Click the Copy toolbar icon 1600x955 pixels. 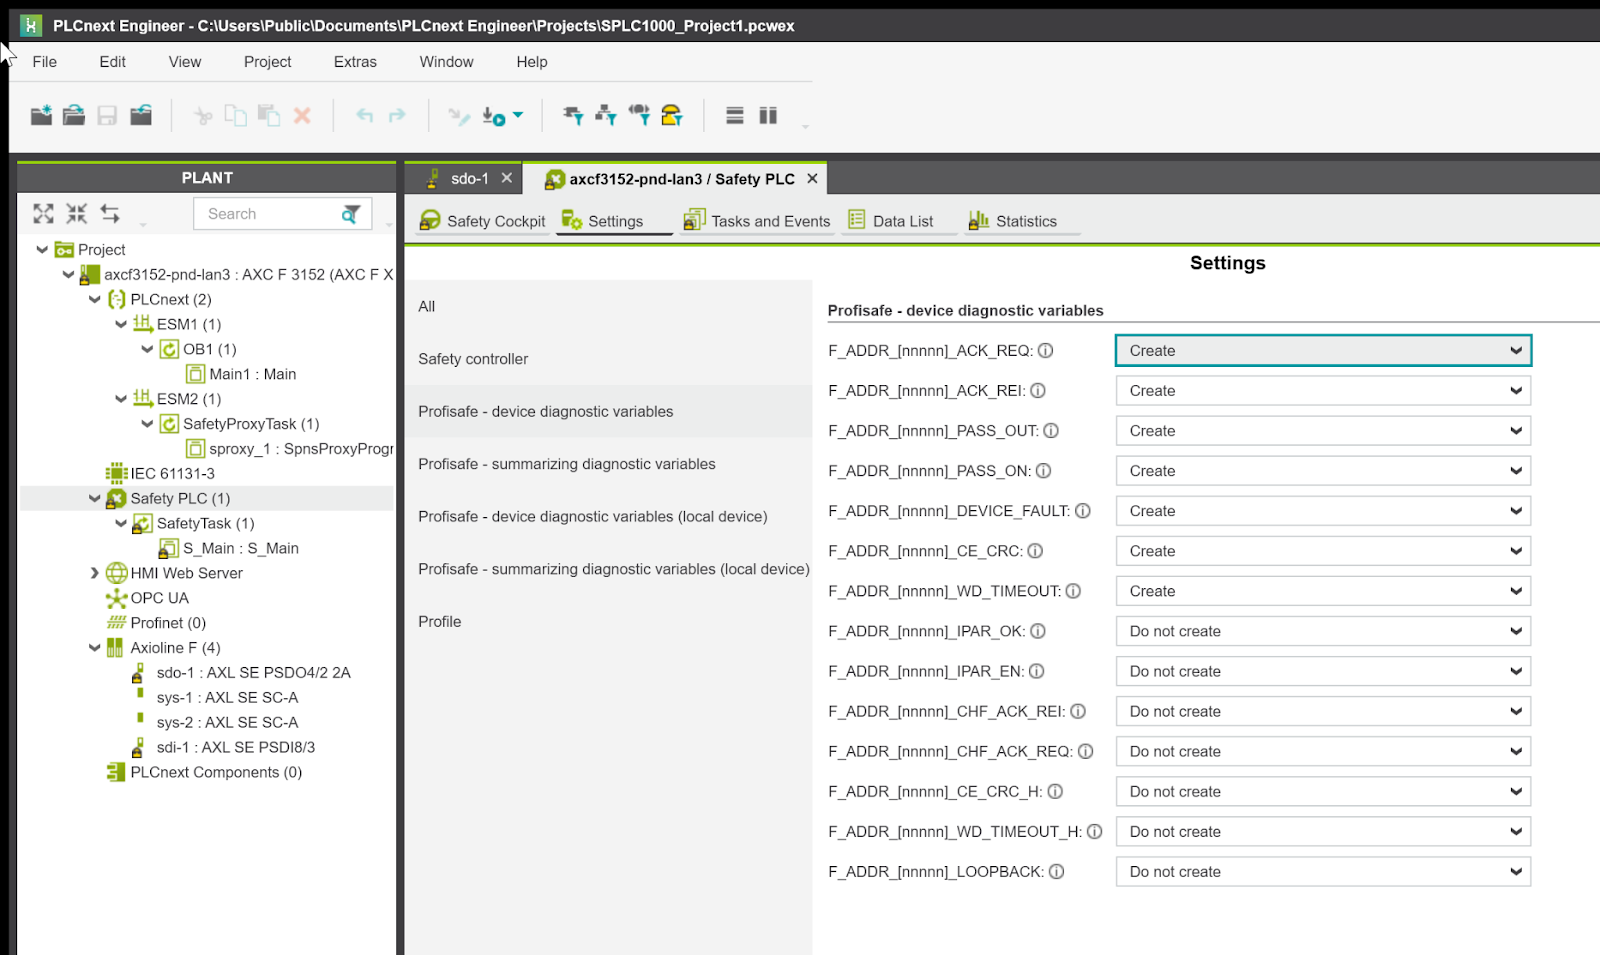coord(236,115)
